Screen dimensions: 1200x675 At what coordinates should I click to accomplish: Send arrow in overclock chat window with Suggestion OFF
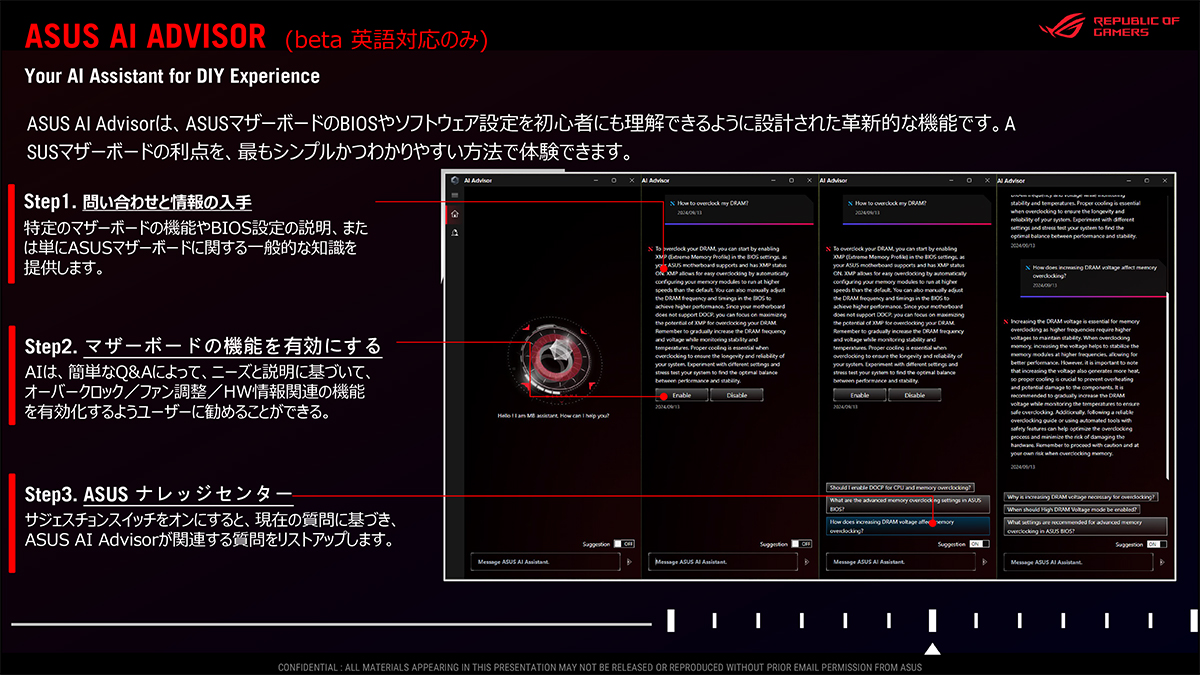(x=807, y=562)
